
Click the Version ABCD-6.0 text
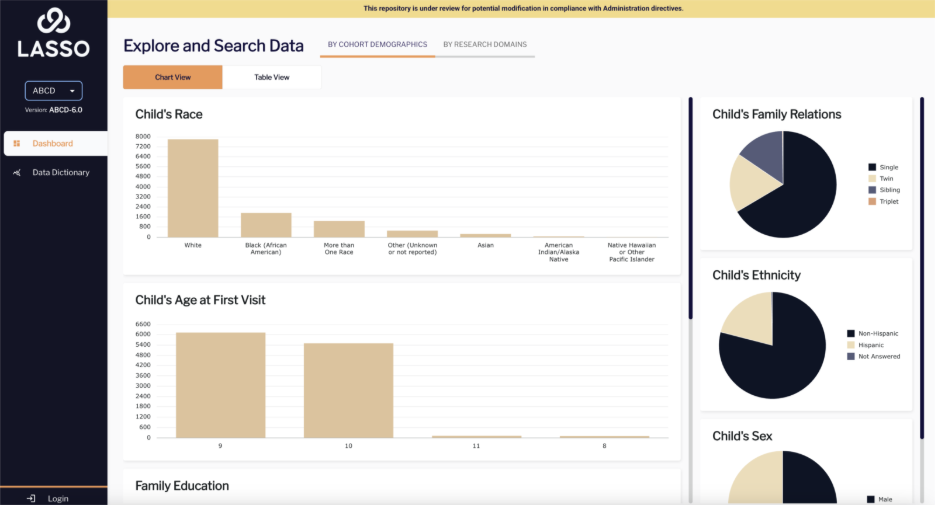tap(54, 110)
